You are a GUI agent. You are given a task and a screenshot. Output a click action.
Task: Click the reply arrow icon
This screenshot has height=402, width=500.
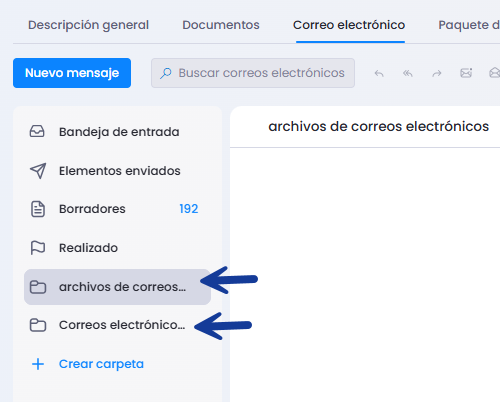pyautogui.click(x=379, y=73)
